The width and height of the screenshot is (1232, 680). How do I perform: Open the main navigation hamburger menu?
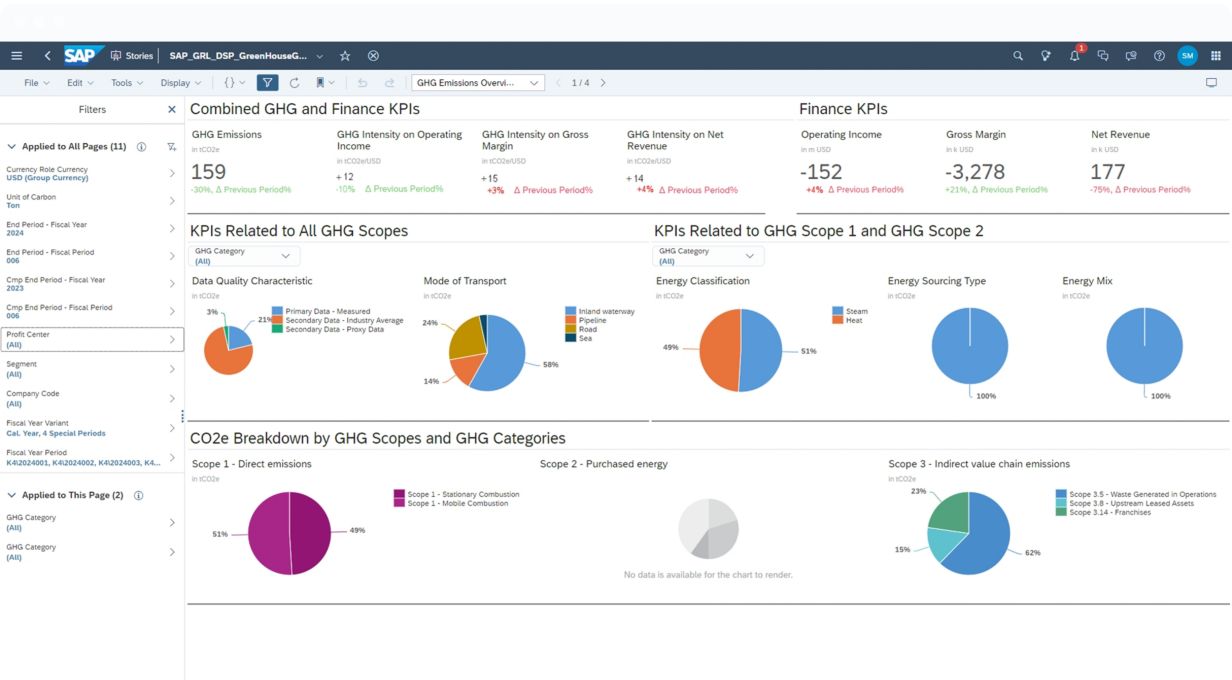coord(16,56)
